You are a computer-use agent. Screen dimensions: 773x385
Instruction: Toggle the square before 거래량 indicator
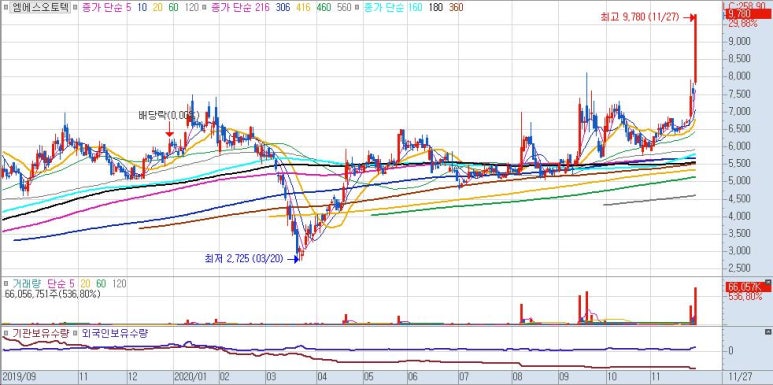point(6,284)
